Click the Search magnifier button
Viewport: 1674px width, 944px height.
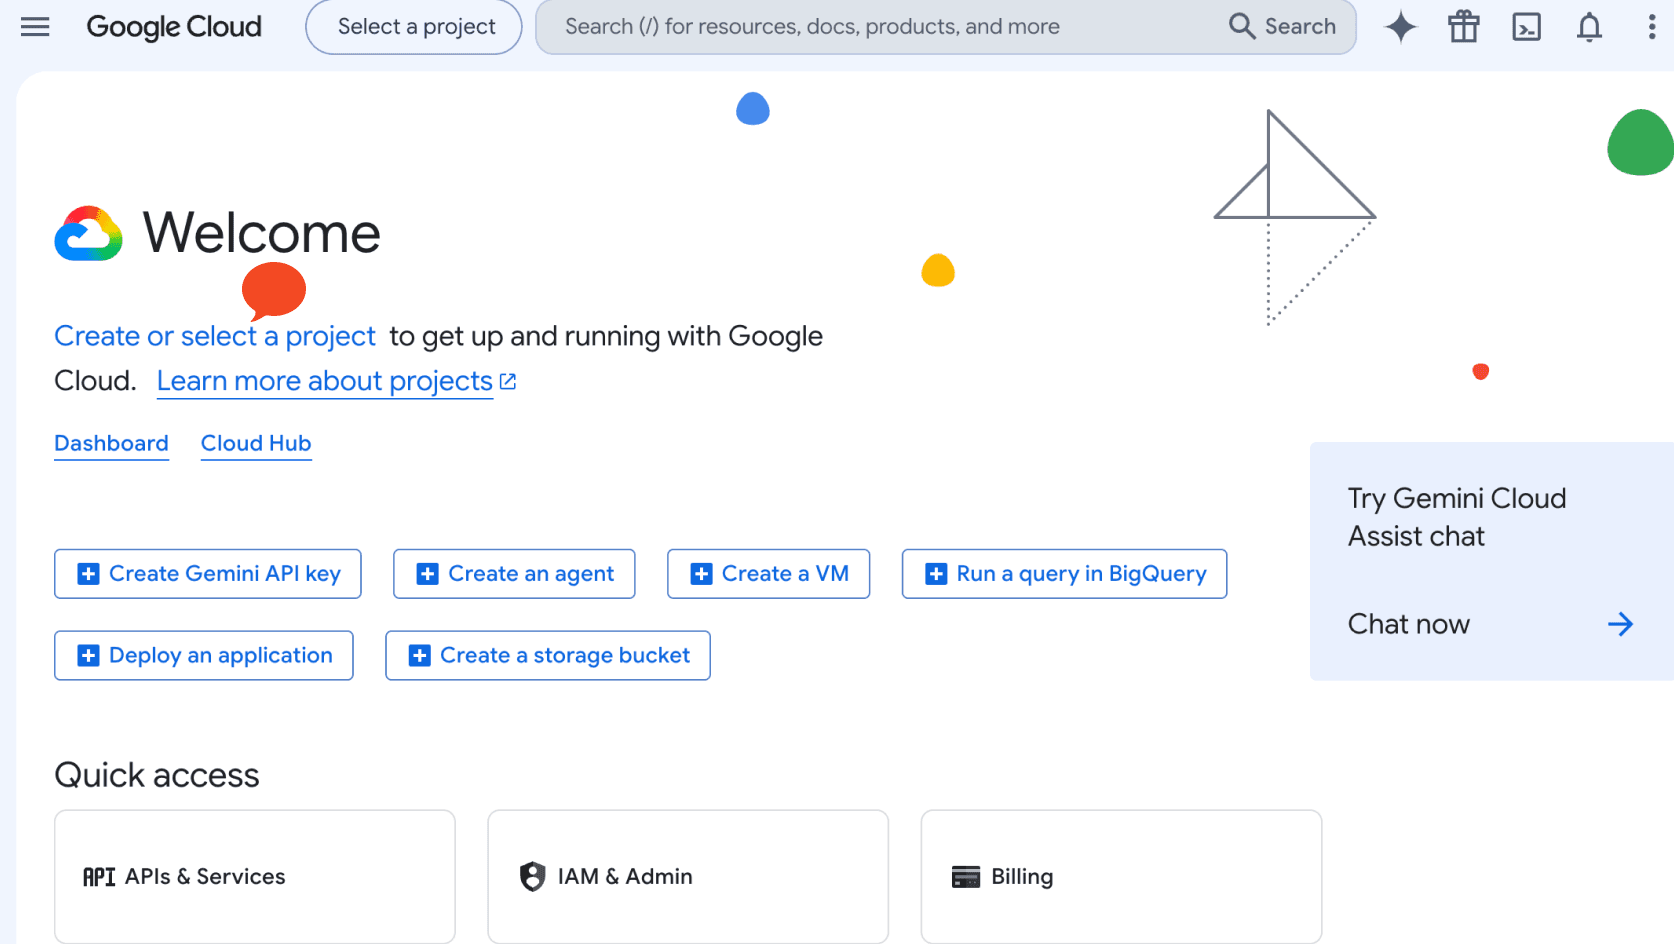tap(1282, 27)
